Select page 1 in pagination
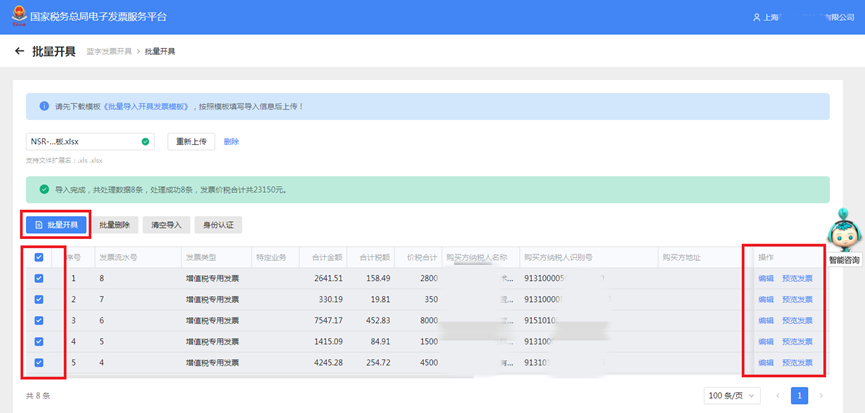This screenshot has width=865, height=413. point(799,395)
